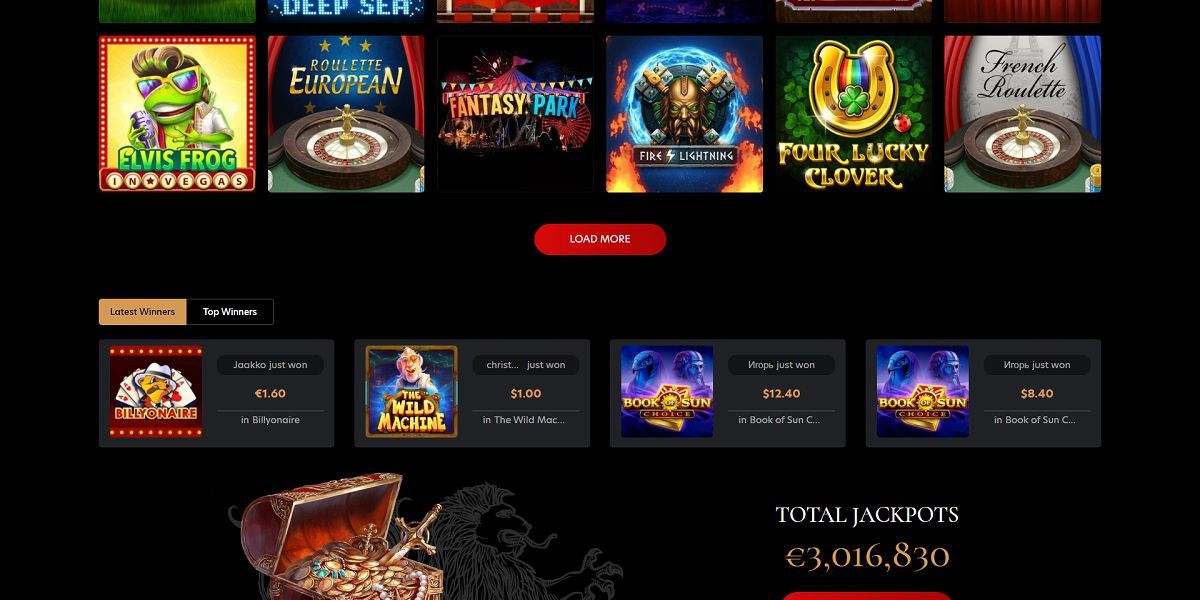The height and width of the screenshot is (600, 1200).
Task: Open Four Lucky Clover slot
Action: point(853,114)
